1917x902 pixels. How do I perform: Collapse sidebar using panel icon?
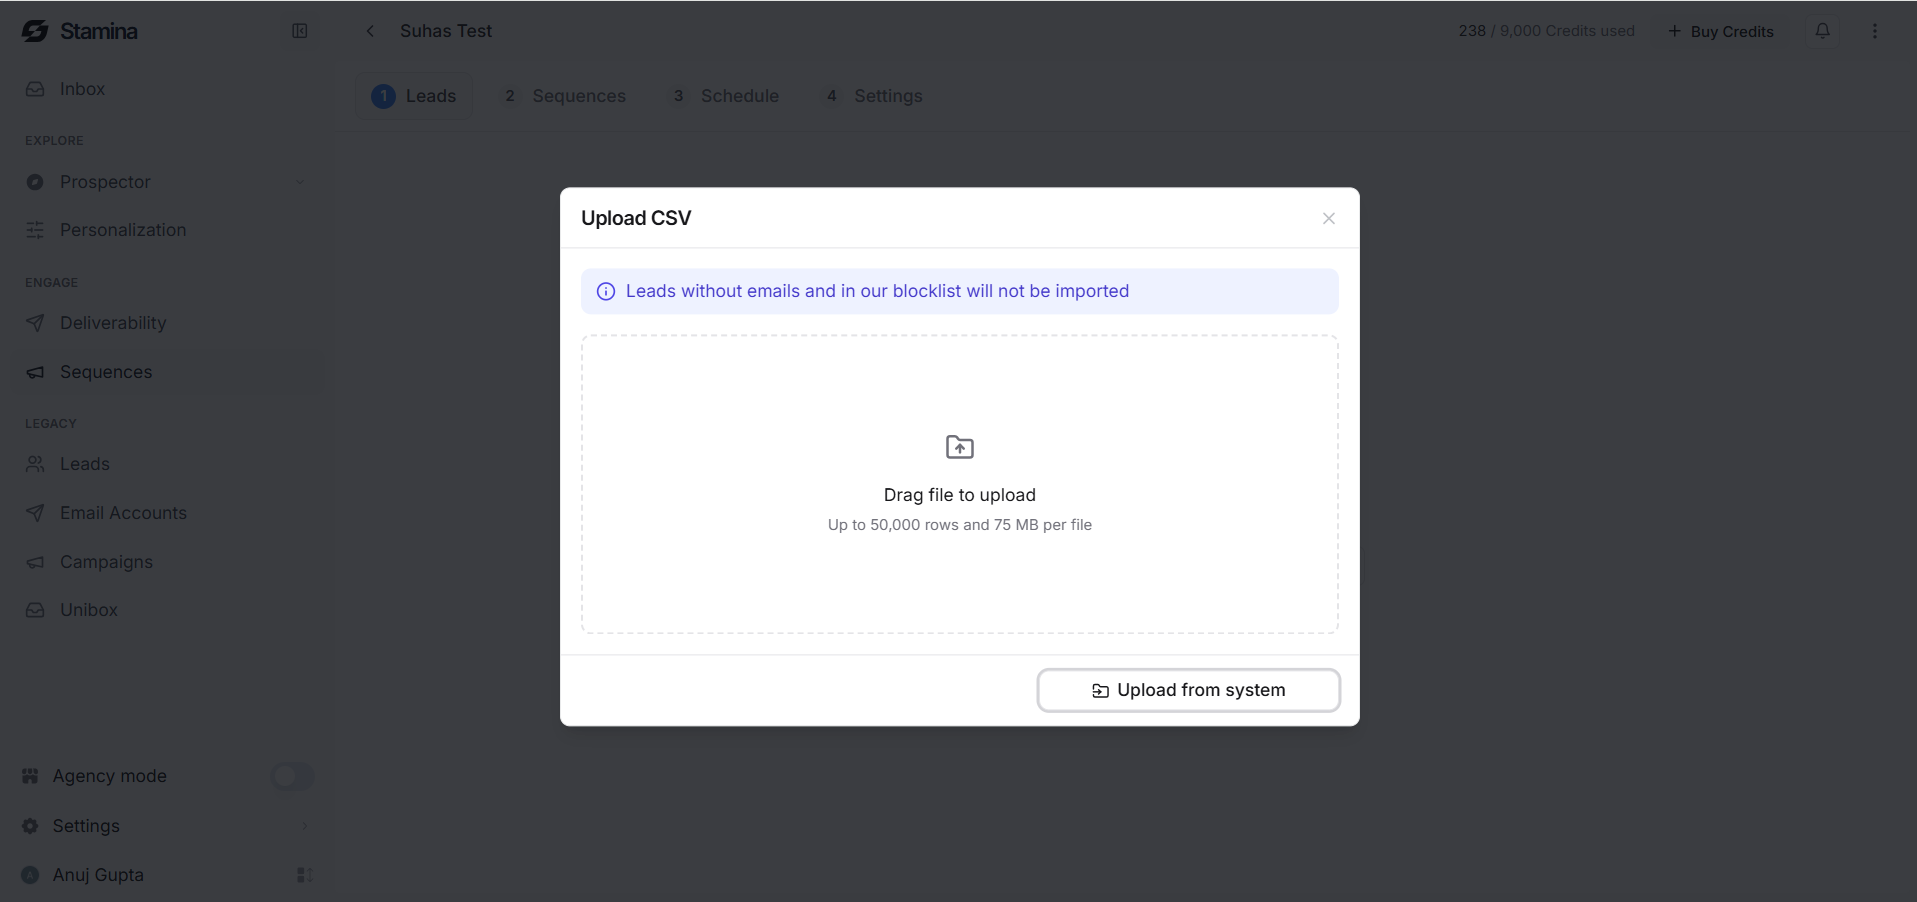tap(300, 31)
